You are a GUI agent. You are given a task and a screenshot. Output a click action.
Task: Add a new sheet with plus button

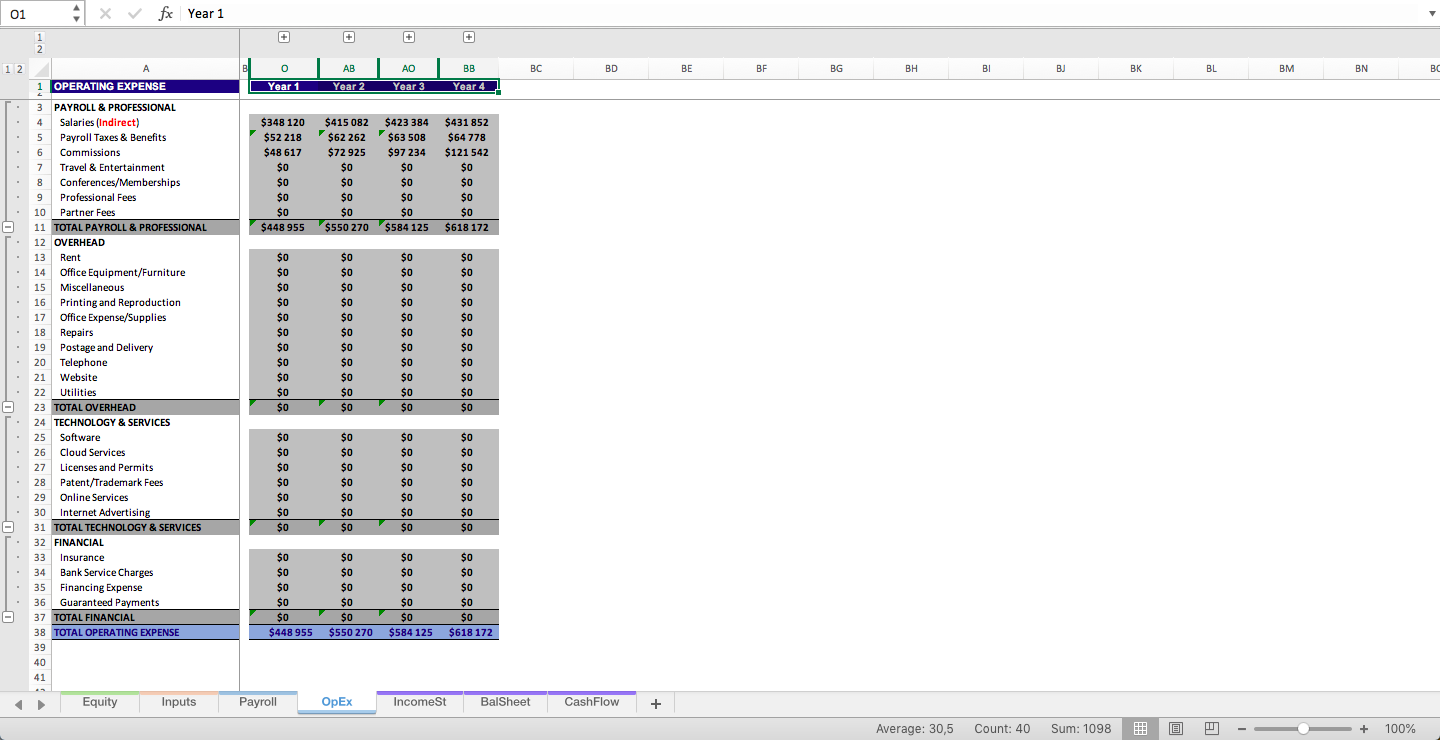point(656,703)
